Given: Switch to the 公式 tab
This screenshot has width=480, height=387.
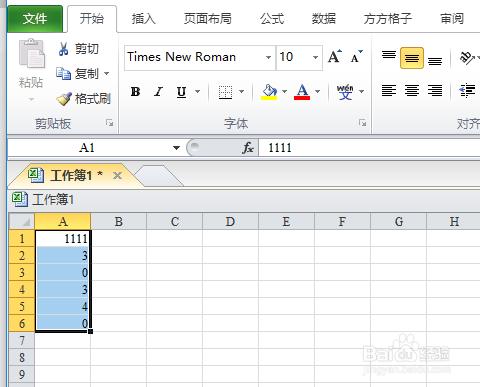Looking at the screenshot, I should [x=272, y=19].
